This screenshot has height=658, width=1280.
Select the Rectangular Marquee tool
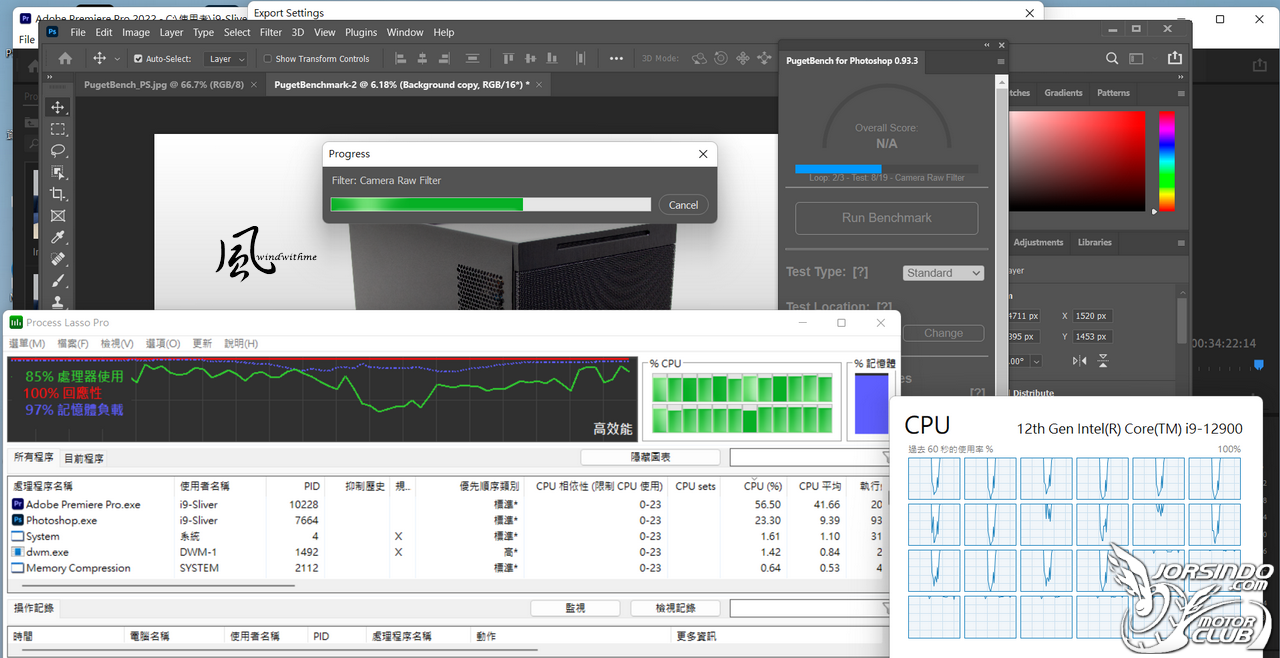coord(58,129)
